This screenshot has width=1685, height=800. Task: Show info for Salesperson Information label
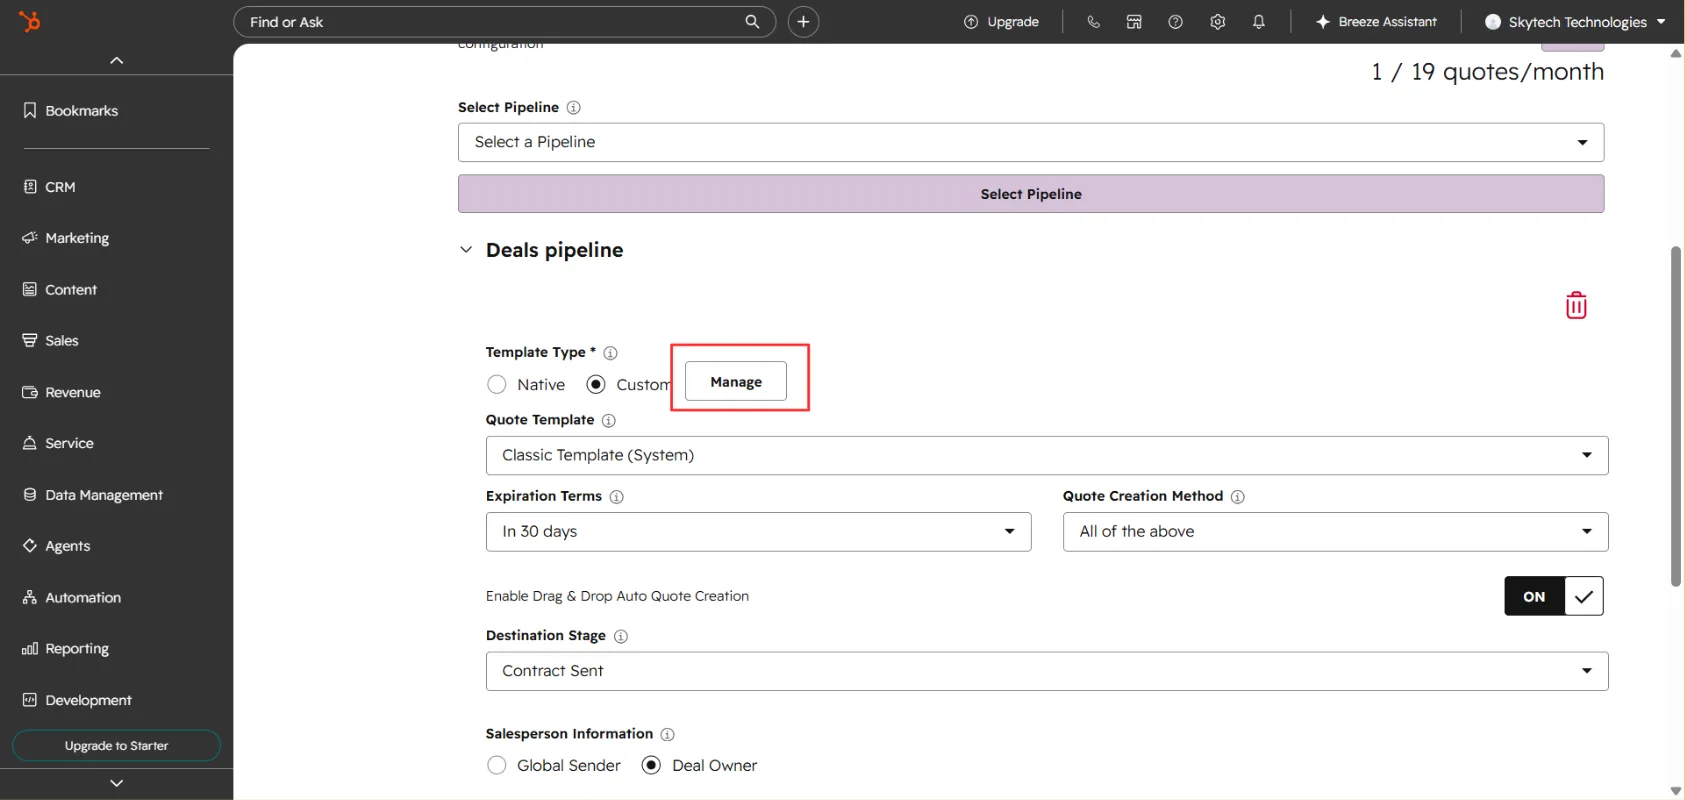(x=667, y=735)
